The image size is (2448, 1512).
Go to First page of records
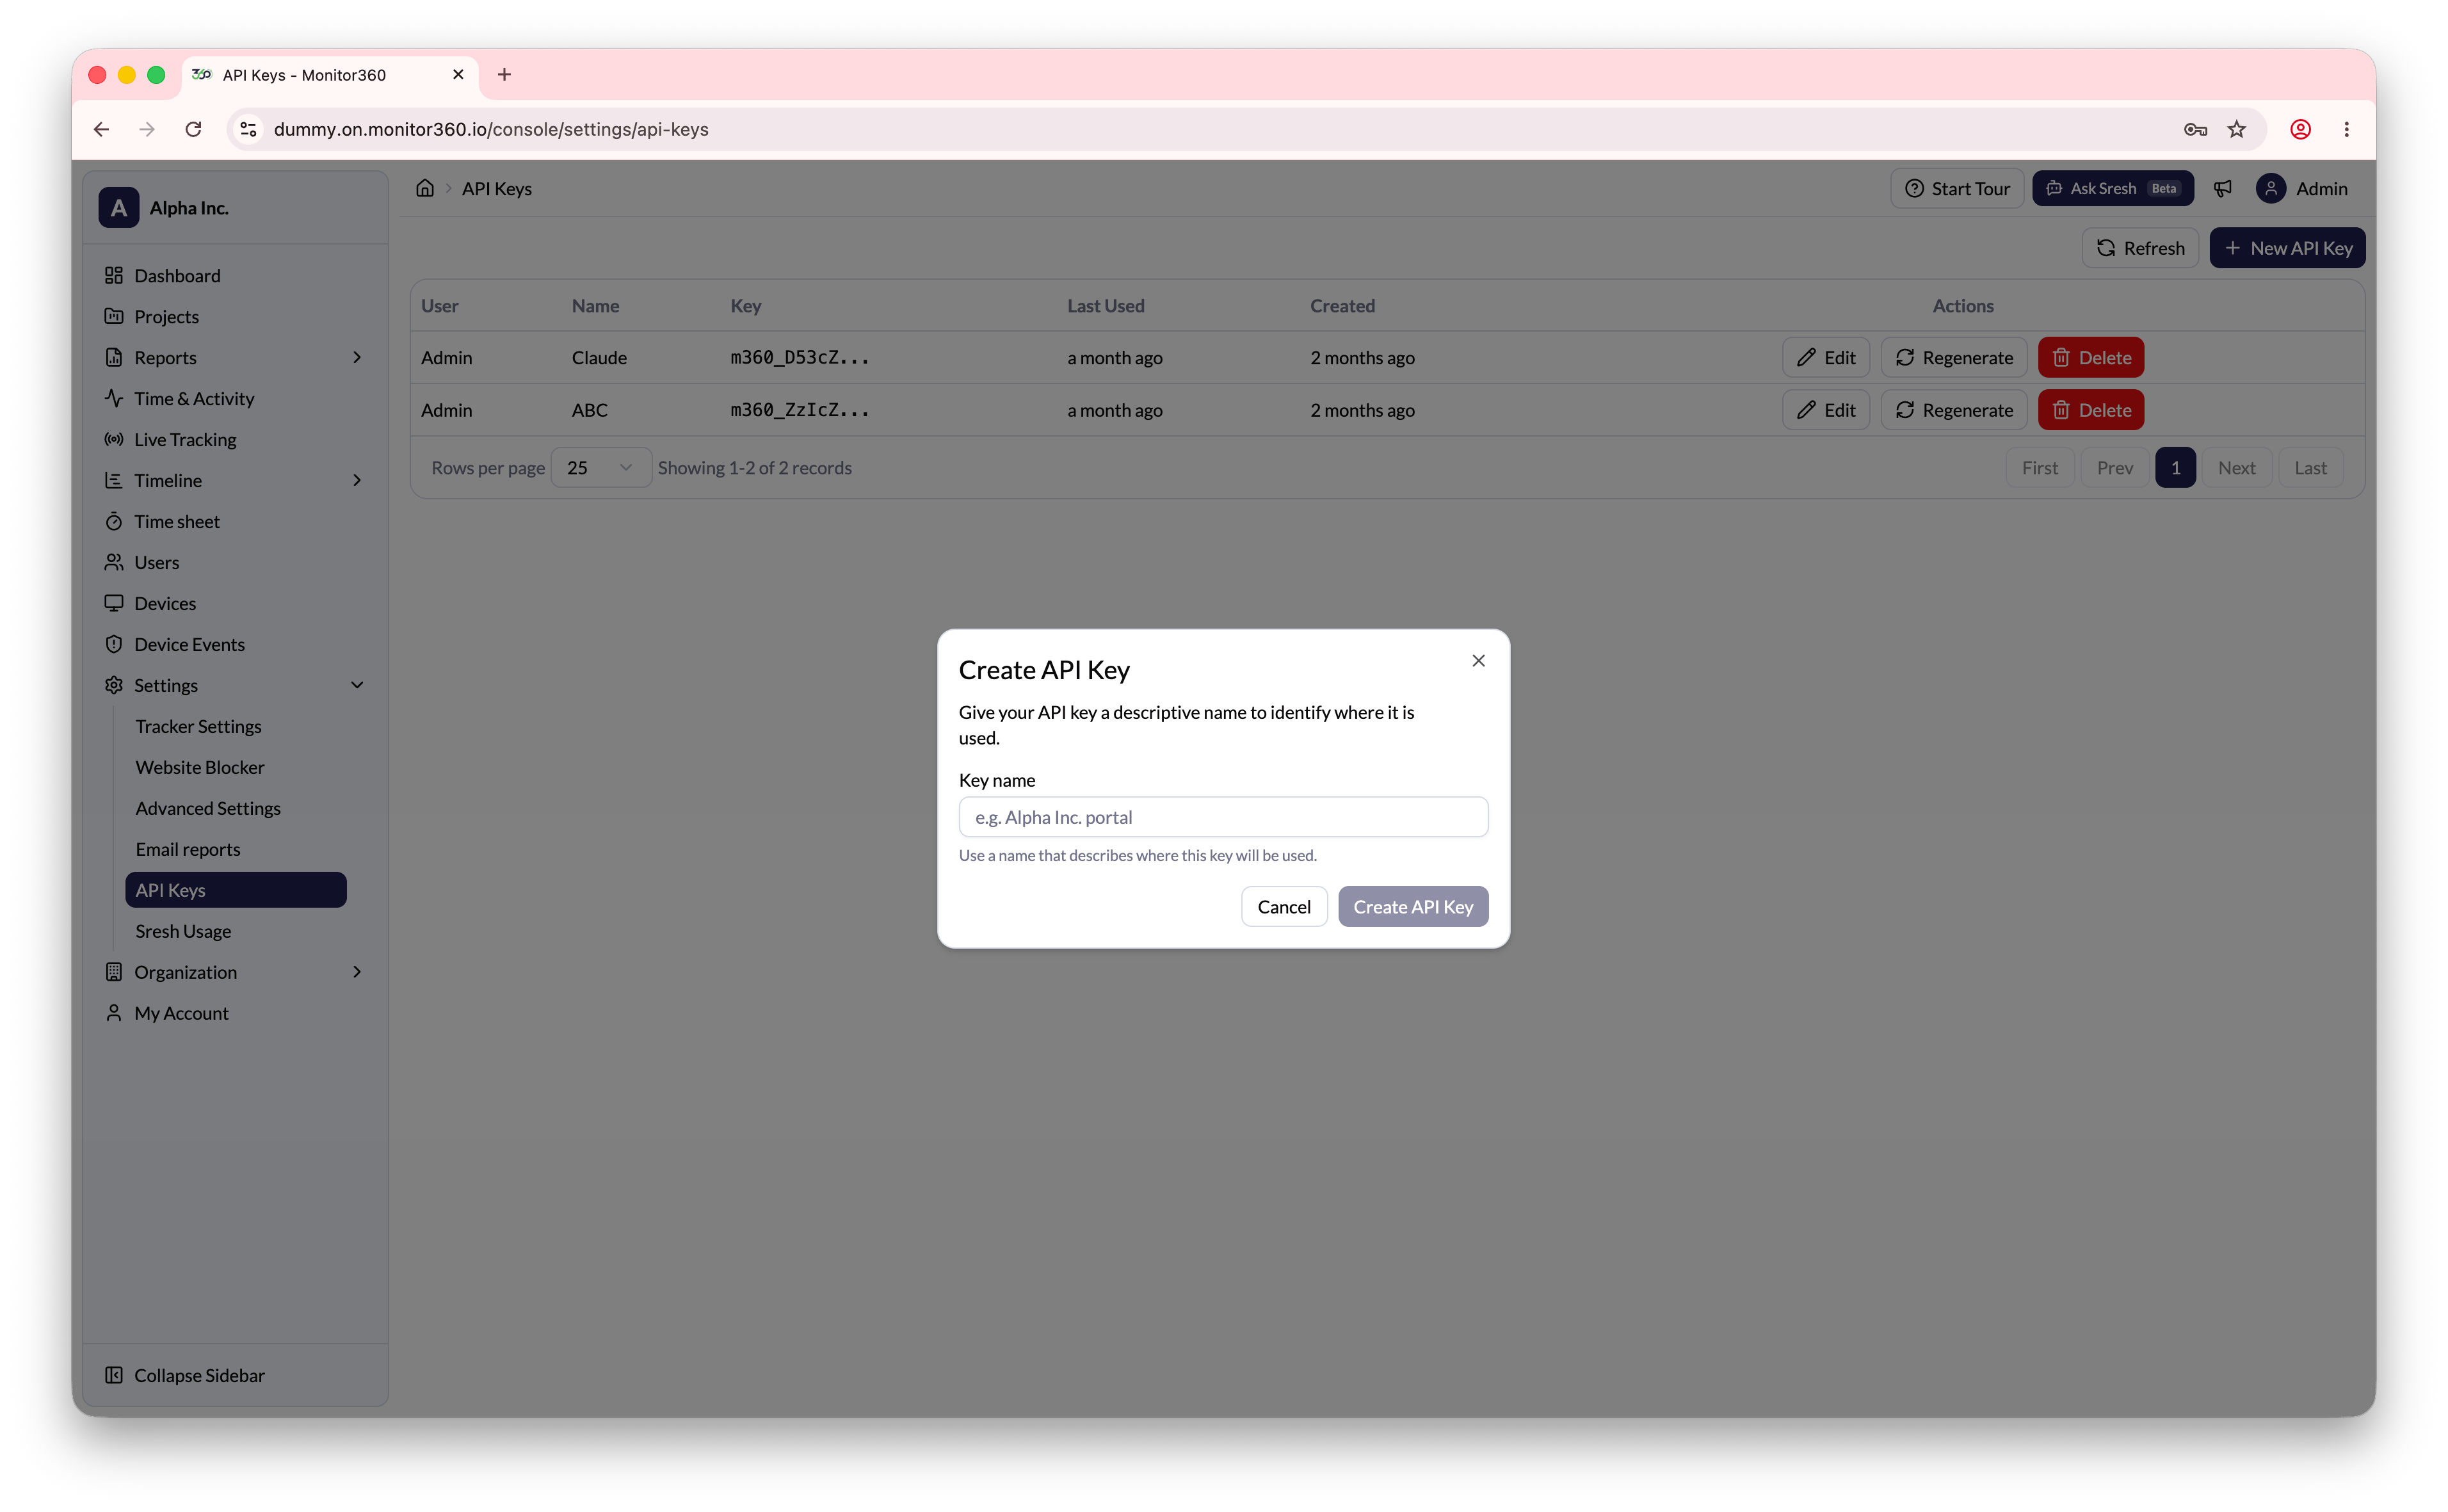point(2040,467)
